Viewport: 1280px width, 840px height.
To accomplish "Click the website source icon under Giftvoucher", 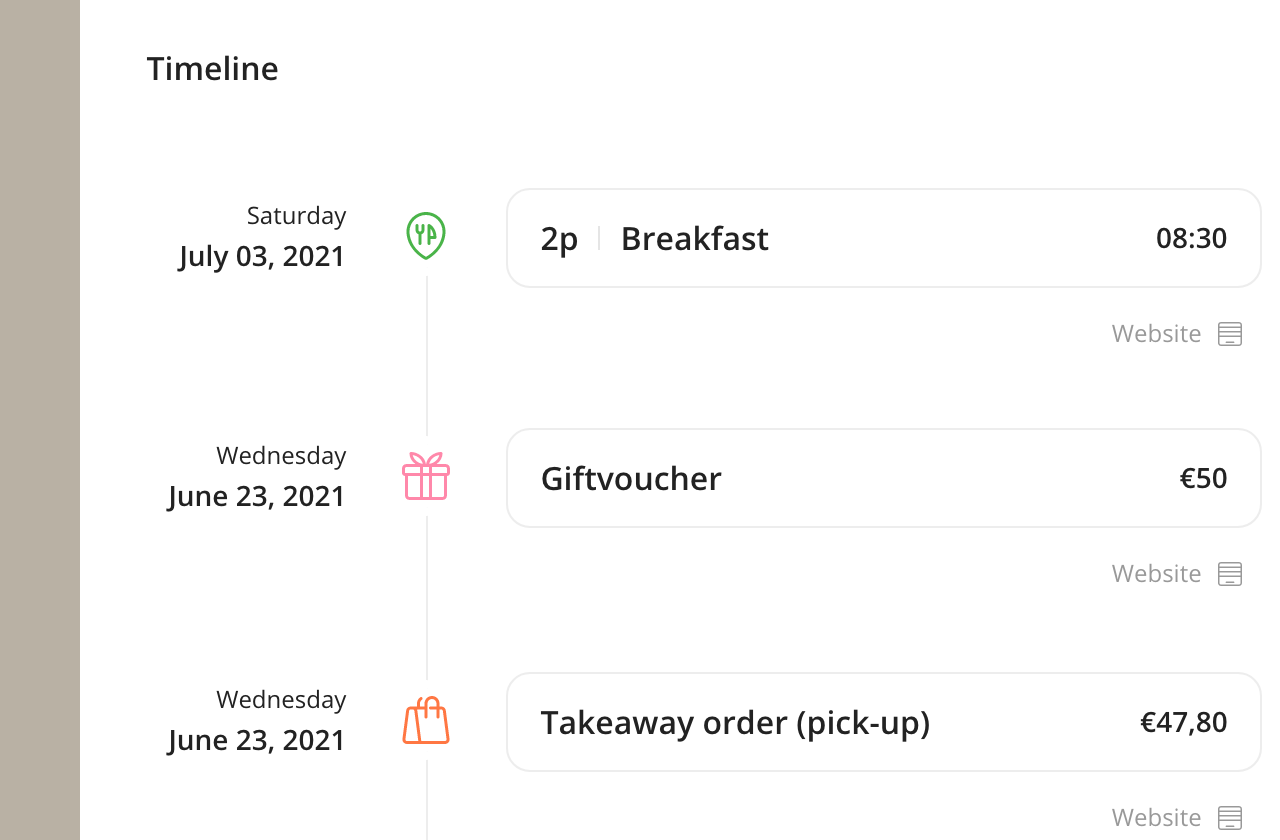I will point(1230,574).
